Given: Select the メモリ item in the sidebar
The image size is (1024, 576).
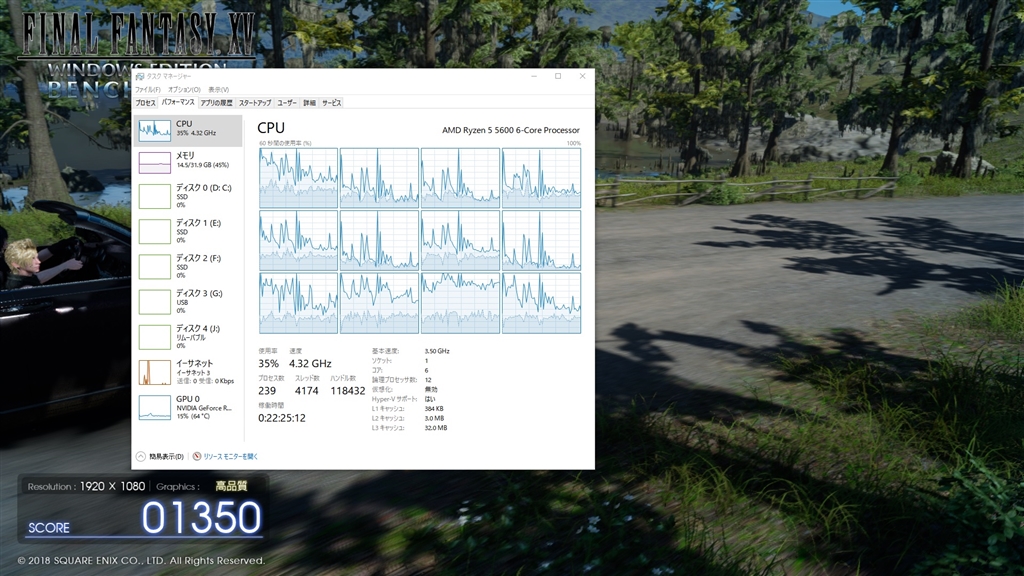Looking at the screenshot, I should tap(188, 163).
